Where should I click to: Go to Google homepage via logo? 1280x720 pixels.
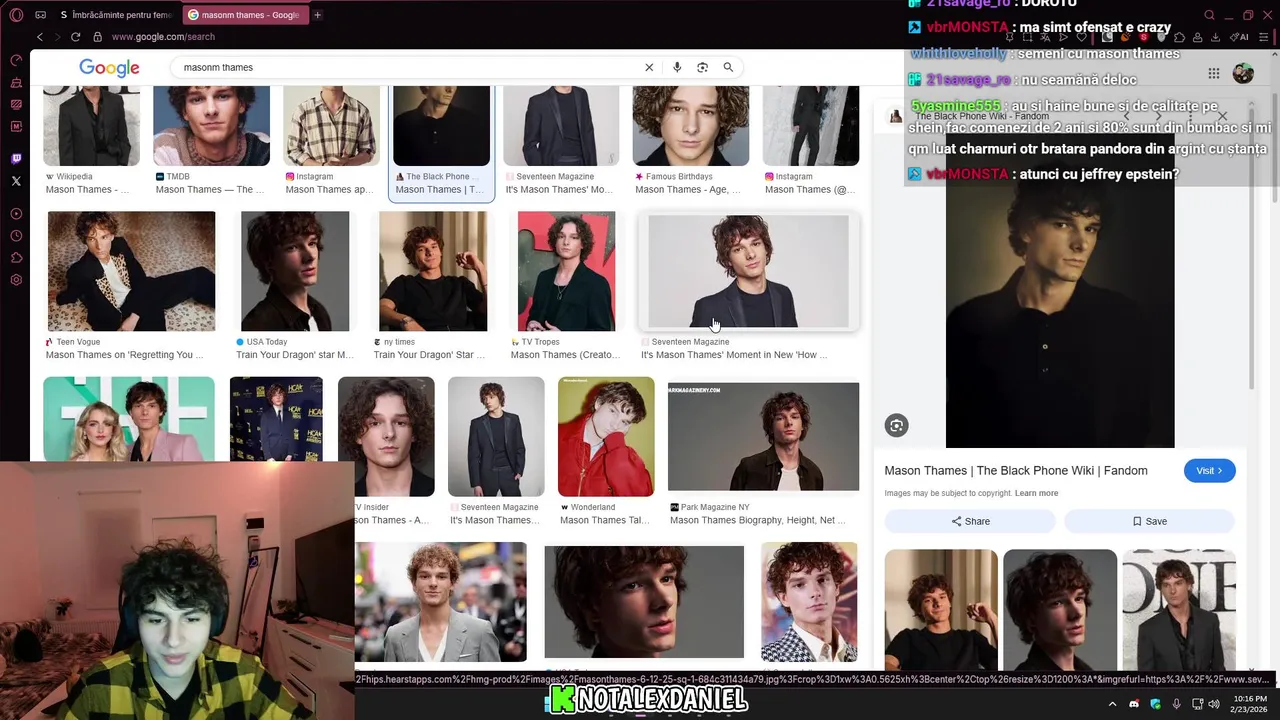click(x=109, y=68)
